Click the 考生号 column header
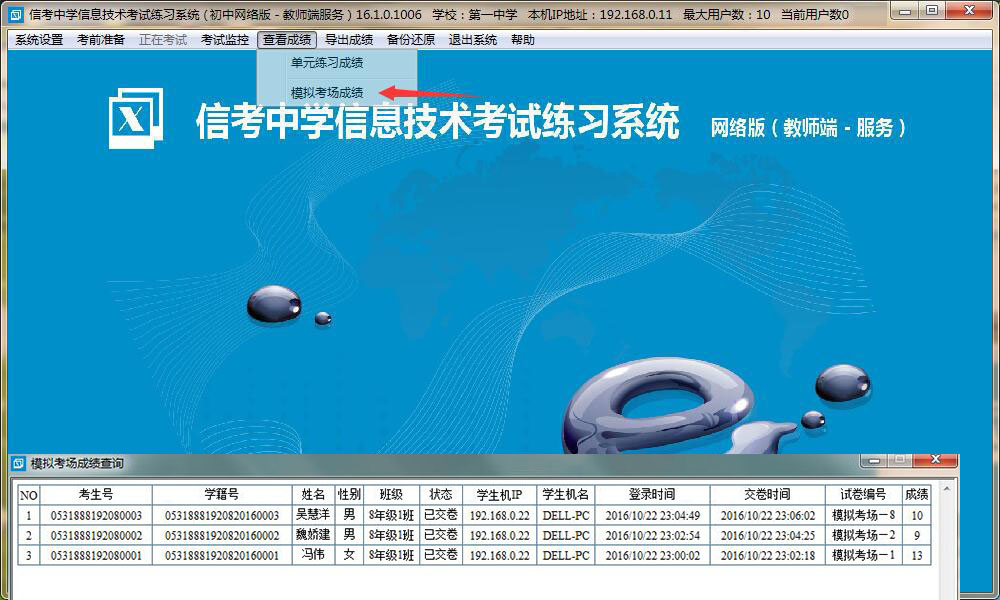This screenshot has width=1000, height=600. [96, 495]
